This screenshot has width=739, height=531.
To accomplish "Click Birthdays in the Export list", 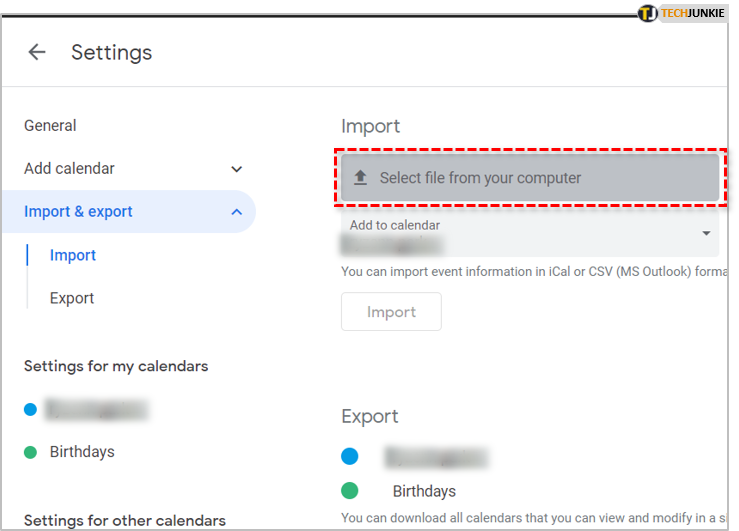I will click(424, 491).
